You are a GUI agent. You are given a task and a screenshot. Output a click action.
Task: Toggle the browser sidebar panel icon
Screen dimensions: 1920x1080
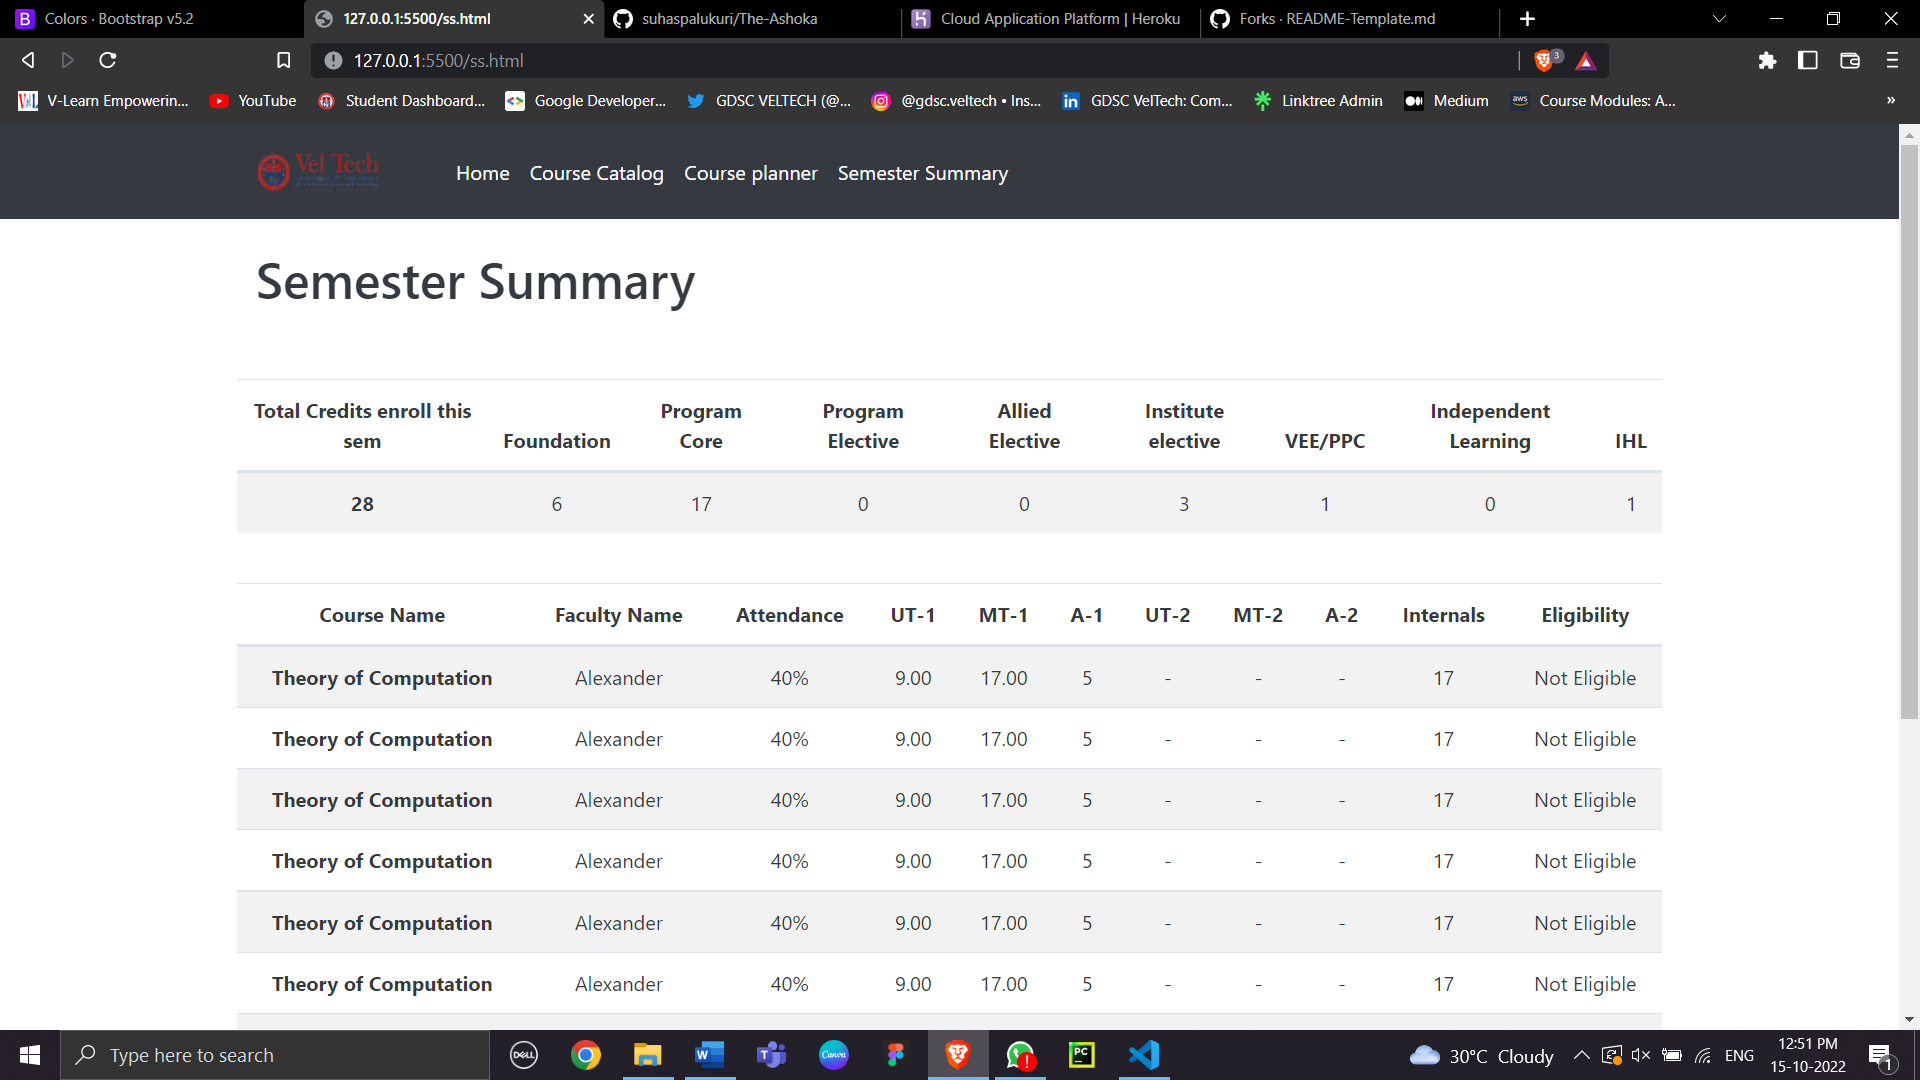[1808, 61]
